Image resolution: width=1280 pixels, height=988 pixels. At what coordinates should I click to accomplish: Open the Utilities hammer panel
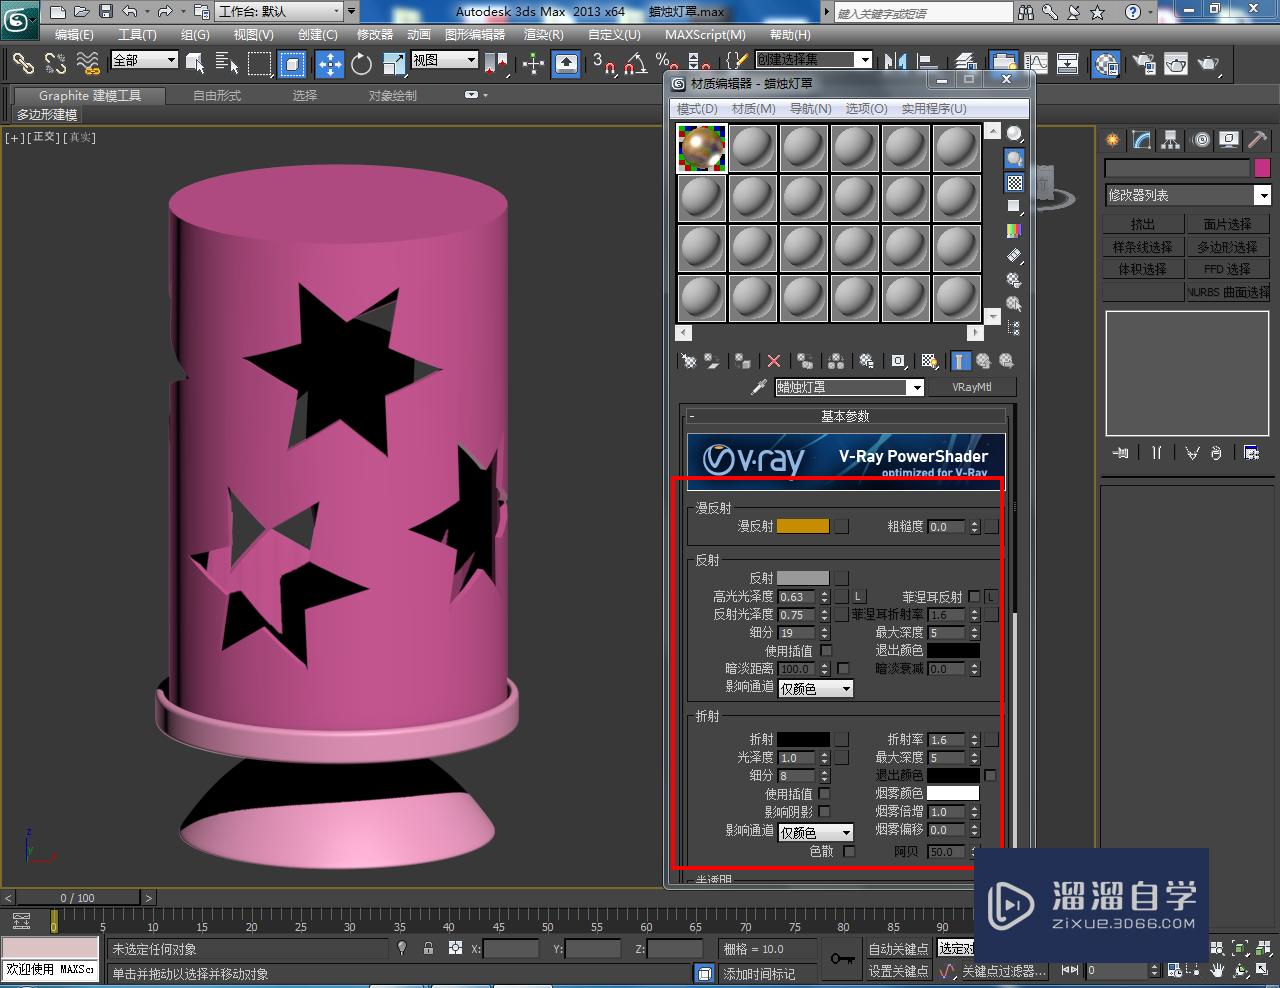point(1257,141)
